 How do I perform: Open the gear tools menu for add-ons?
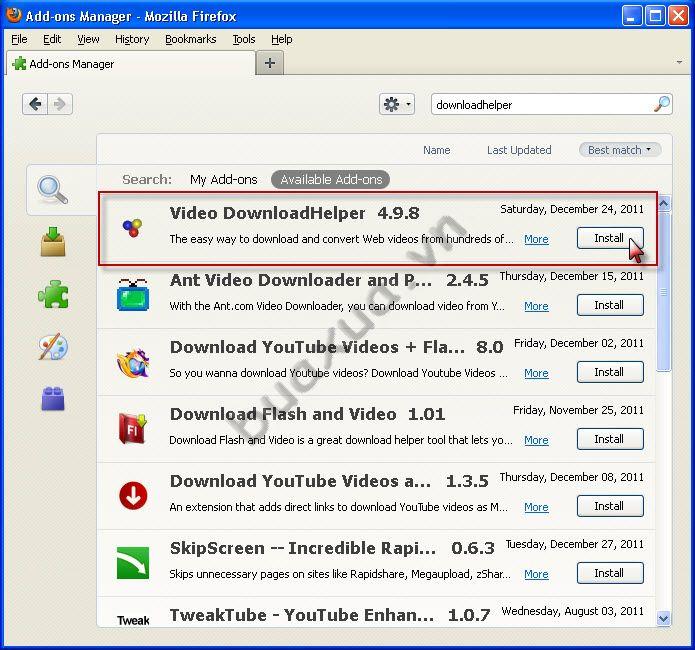pos(397,105)
